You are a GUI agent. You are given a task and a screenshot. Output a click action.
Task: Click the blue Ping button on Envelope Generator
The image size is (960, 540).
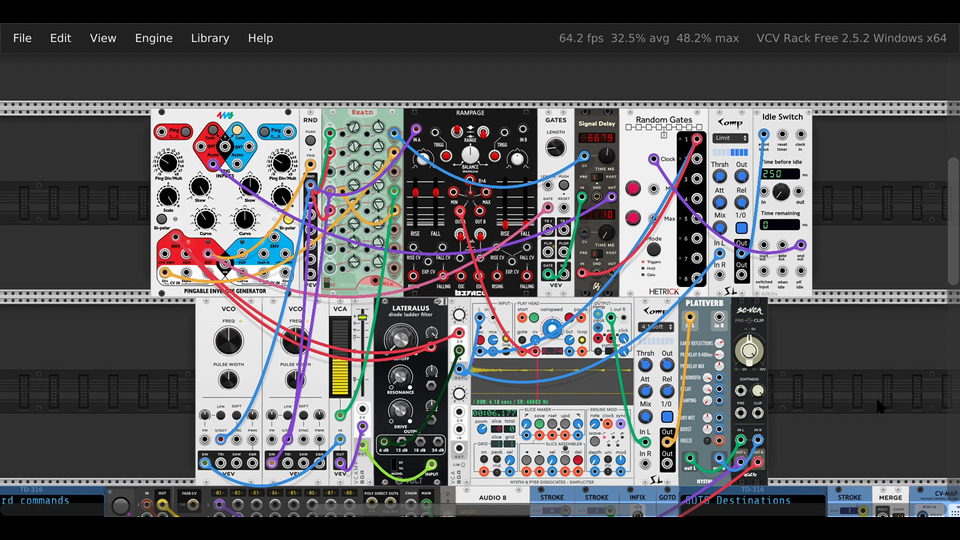[x=266, y=131]
